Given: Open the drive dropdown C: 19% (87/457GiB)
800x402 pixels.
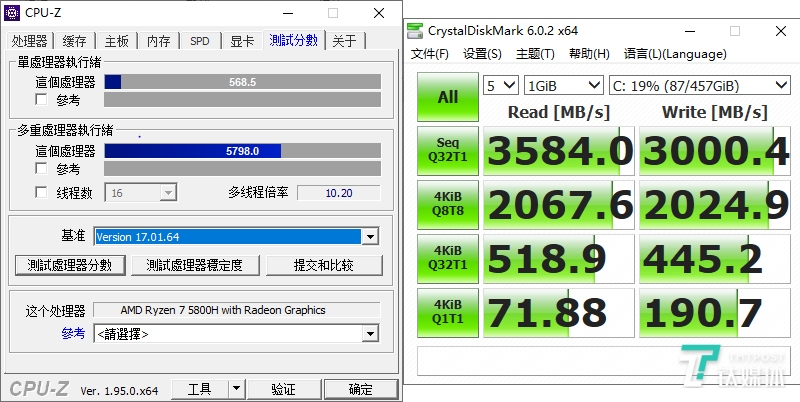Looking at the screenshot, I should tap(700, 85).
